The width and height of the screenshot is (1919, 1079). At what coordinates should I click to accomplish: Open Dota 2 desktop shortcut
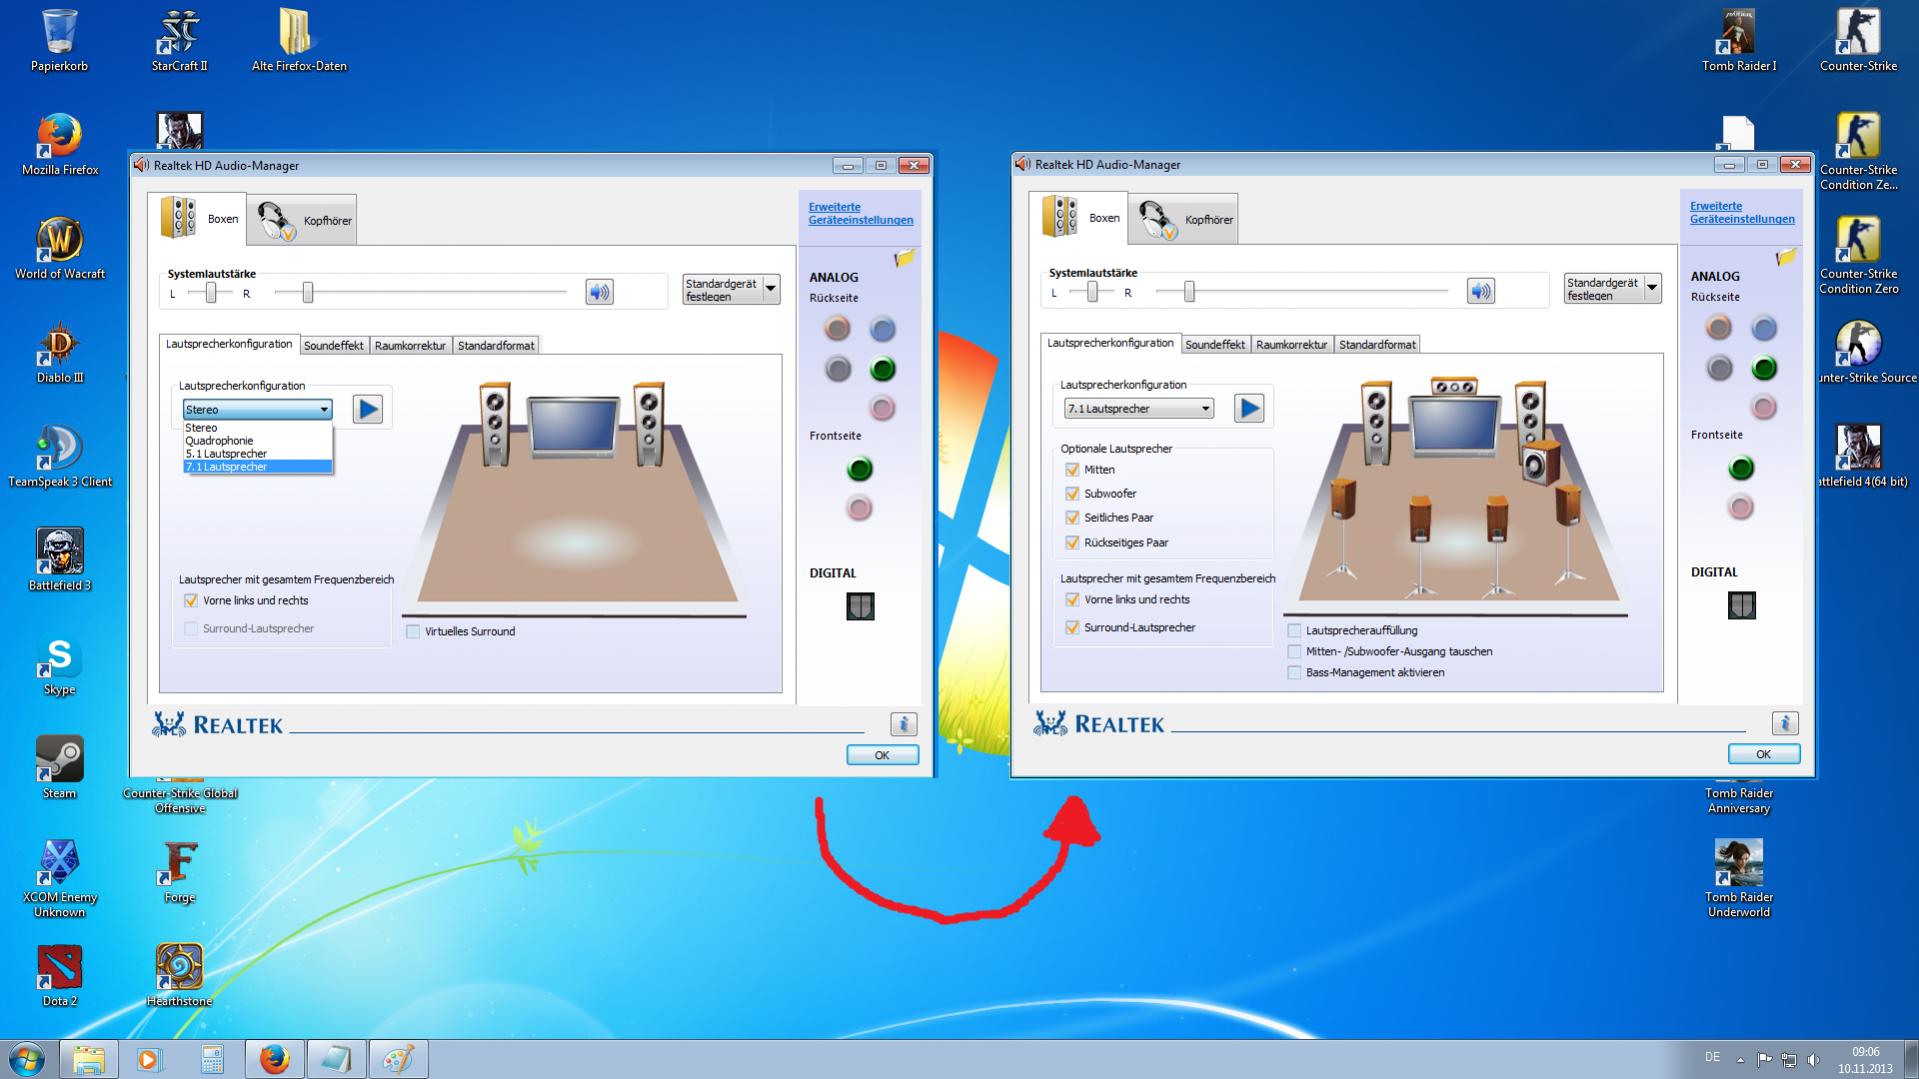[x=60, y=975]
